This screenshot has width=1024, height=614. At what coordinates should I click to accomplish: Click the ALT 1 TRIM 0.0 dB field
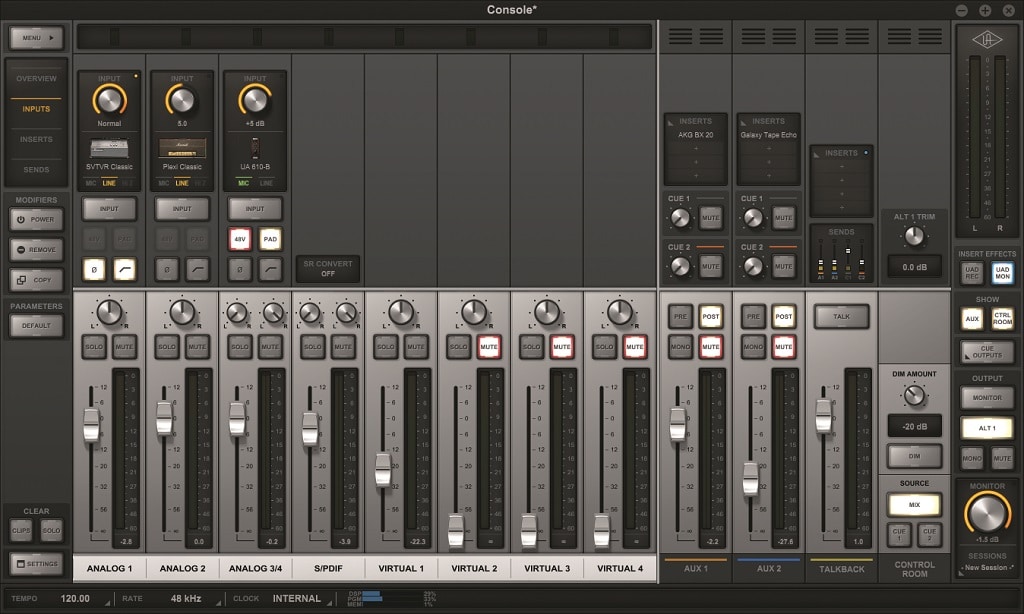914,267
